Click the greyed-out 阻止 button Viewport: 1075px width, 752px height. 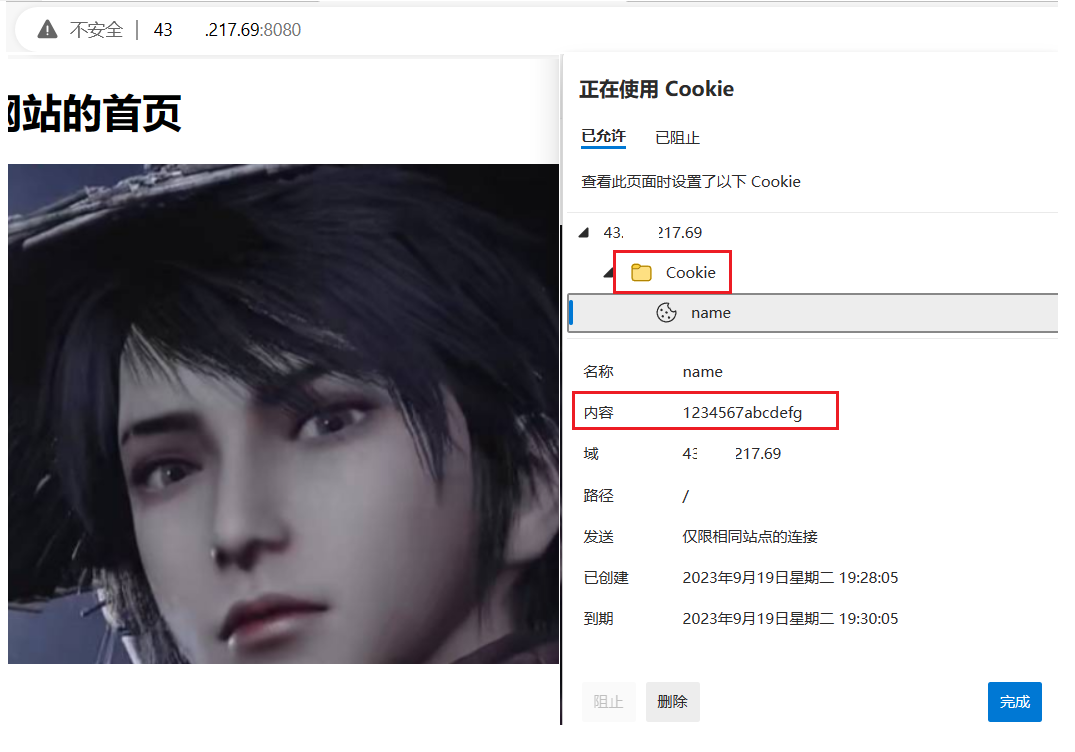tap(609, 701)
